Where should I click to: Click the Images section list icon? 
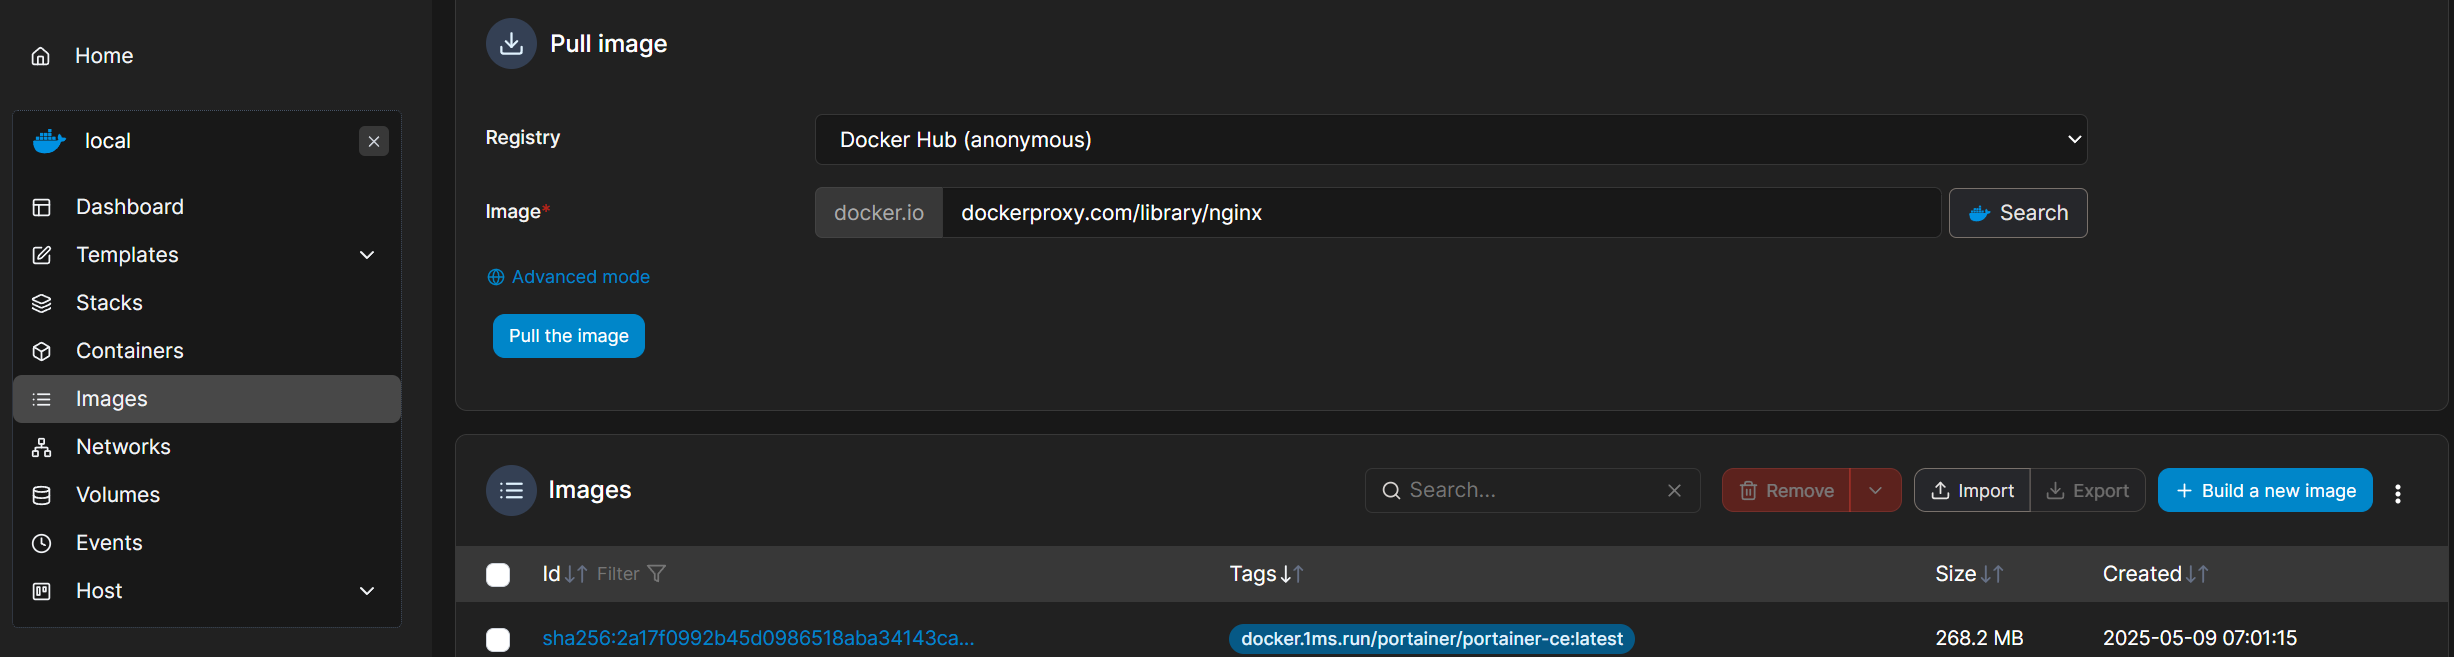tap(511, 490)
